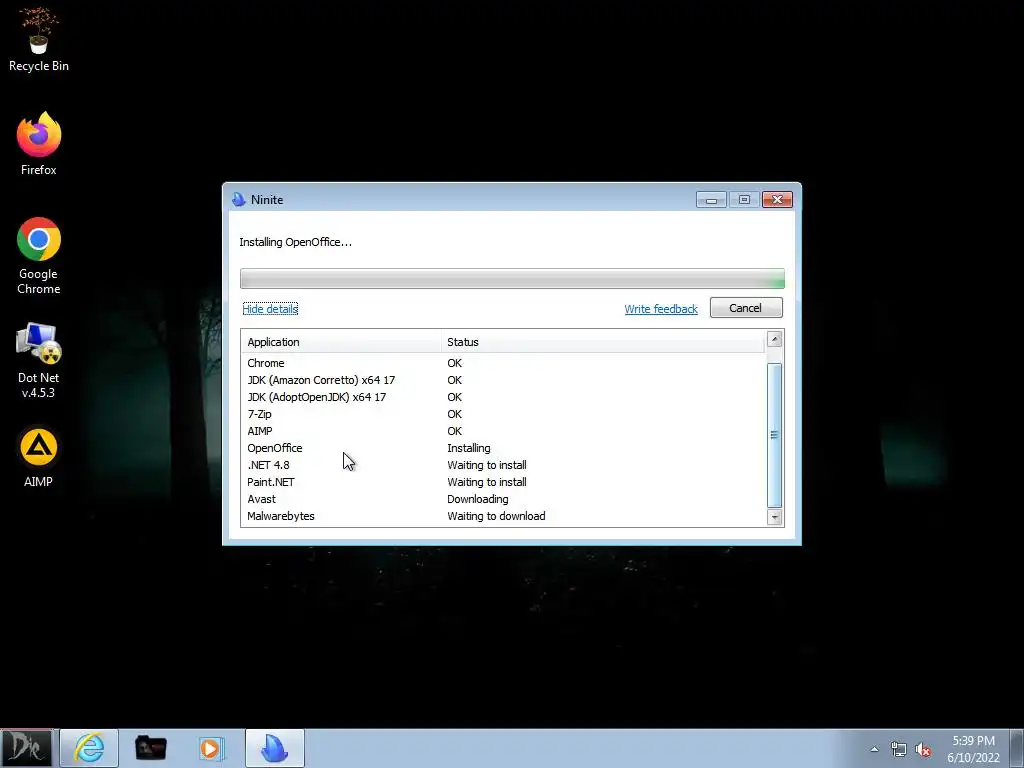Select the Dot Net v.4.5.3 desktop icon
Screen dimensions: 1024x768
(39, 360)
